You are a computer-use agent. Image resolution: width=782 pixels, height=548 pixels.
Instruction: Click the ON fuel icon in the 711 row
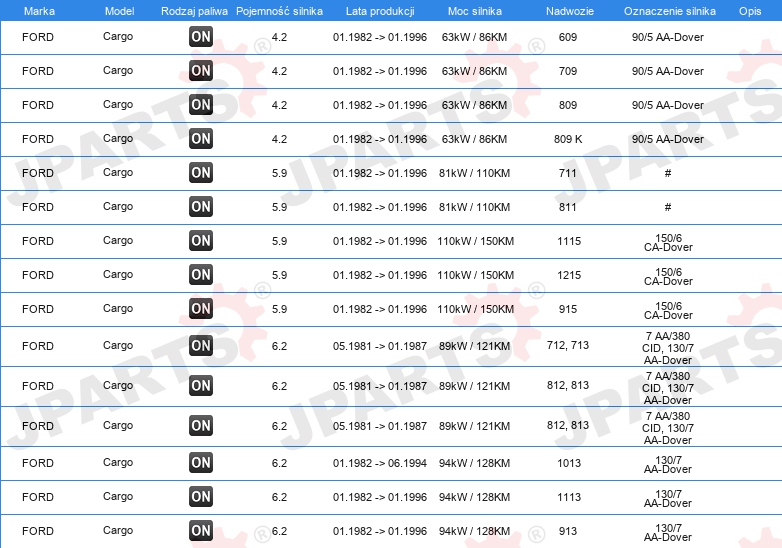pyautogui.click(x=201, y=173)
